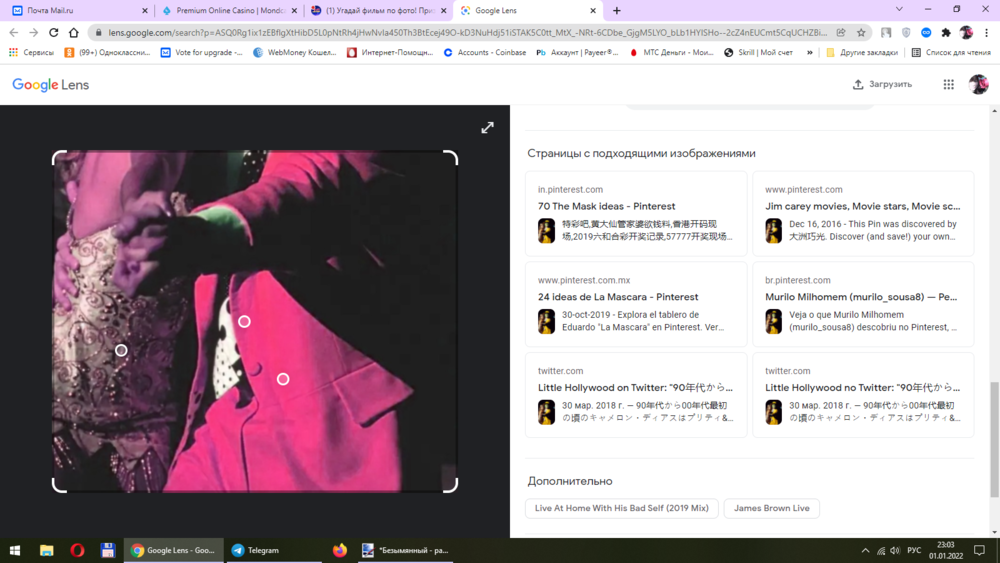Open the Windows notification center
The height and width of the screenshot is (563, 1000).
[x=980, y=550]
